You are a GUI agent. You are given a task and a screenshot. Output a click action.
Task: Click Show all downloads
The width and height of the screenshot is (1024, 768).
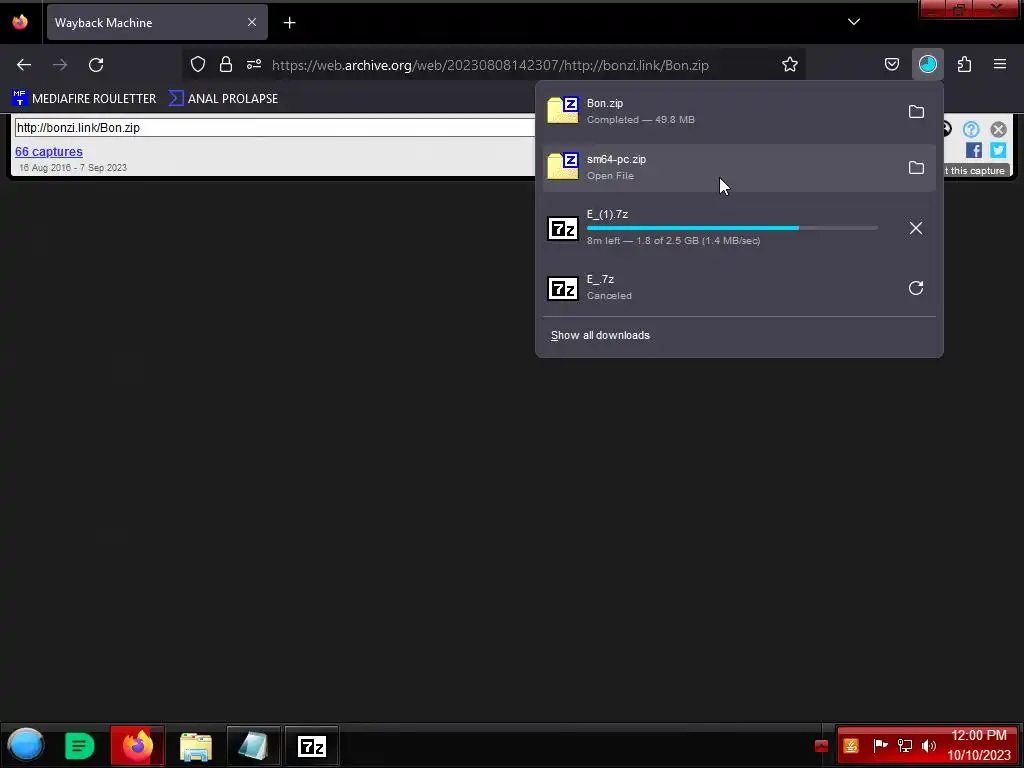[x=600, y=335]
